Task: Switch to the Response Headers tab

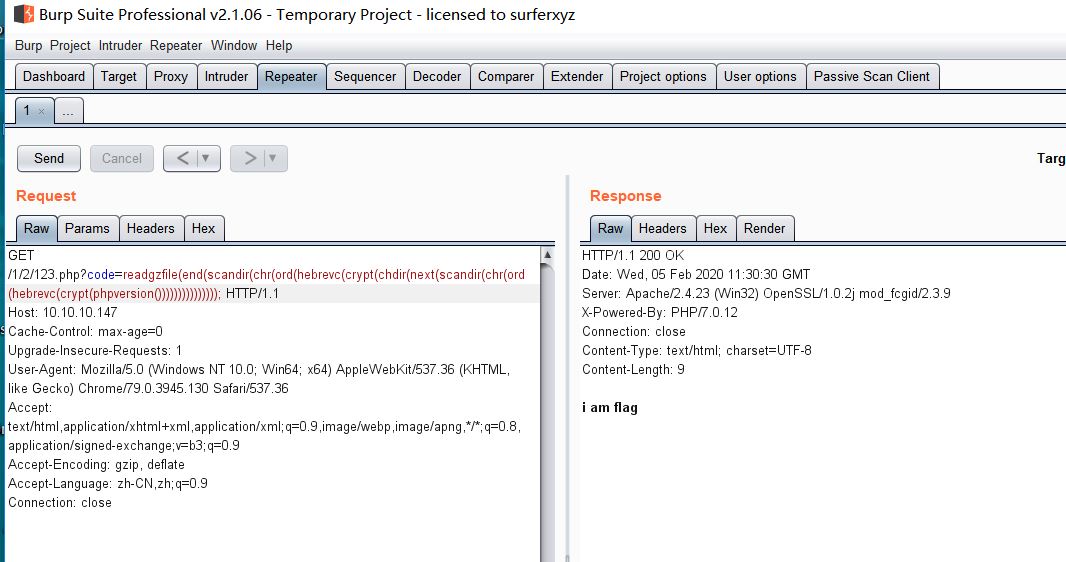Action: pyautogui.click(x=663, y=228)
